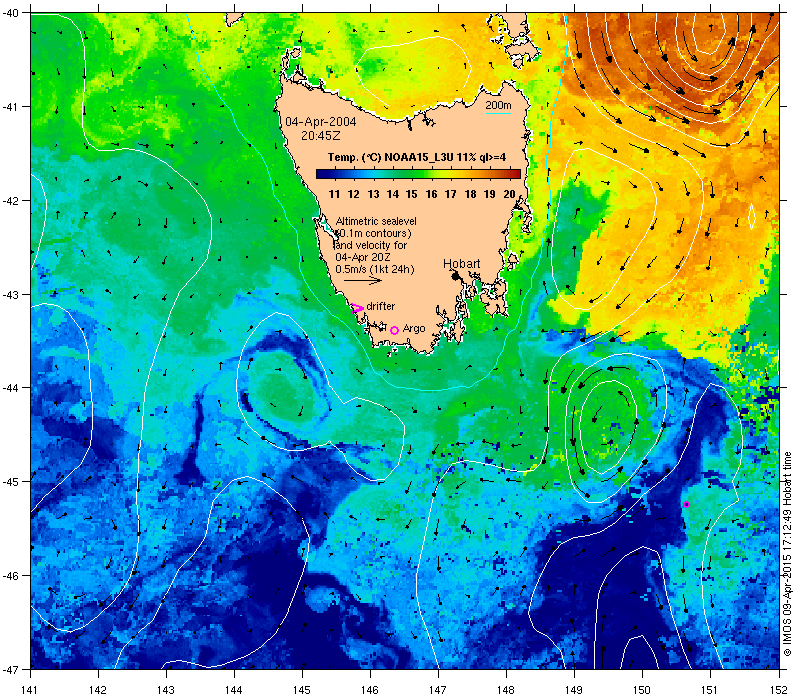Viewport: 800px width, 700px height.
Task: Click the small magenta float marker near 45°S
Action: pos(686,504)
